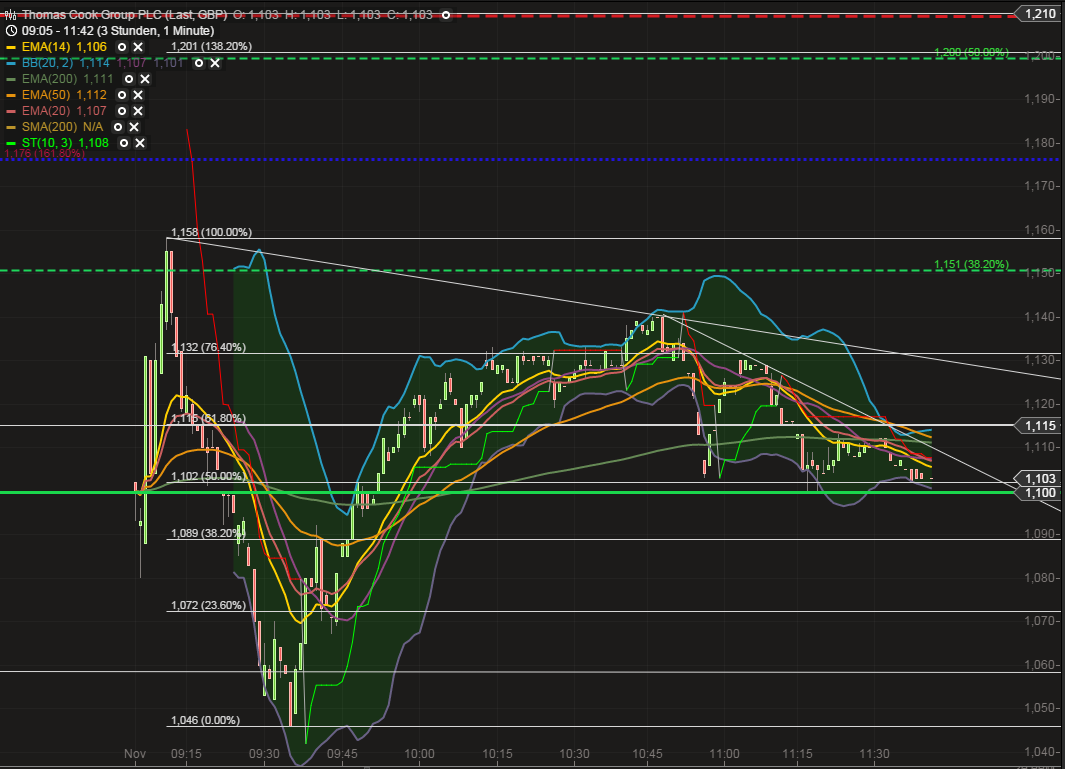Screen dimensions: 1065x769
Task: Click the green 1,100 price level tag
Action: click(x=1040, y=492)
